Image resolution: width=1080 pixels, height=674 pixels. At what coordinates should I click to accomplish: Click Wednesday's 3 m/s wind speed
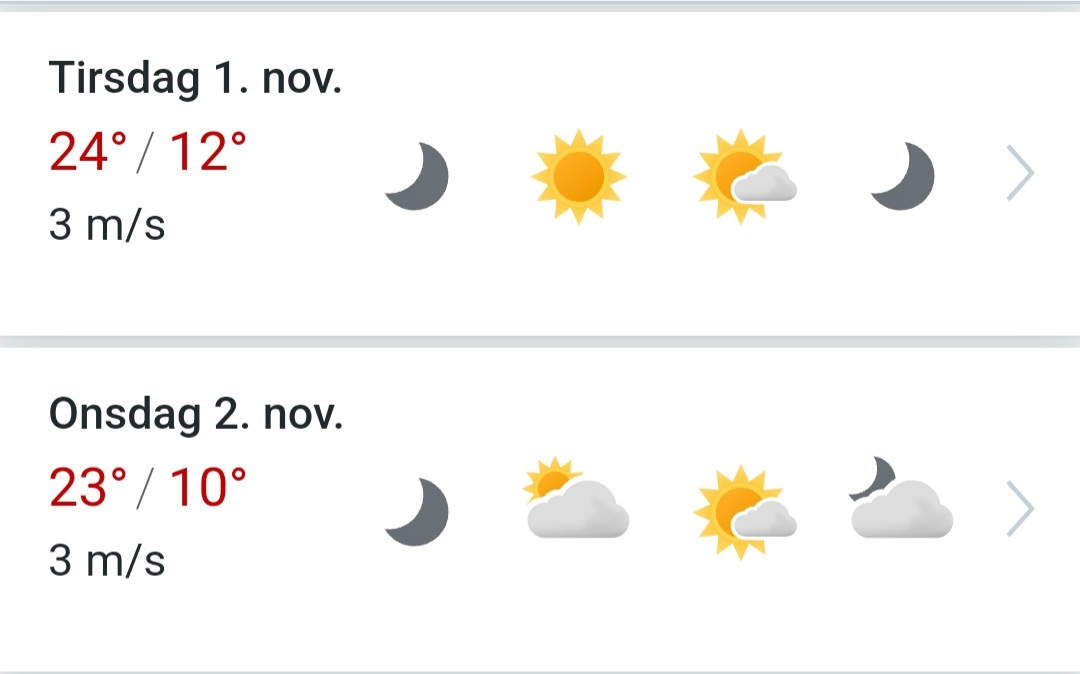[107, 560]
